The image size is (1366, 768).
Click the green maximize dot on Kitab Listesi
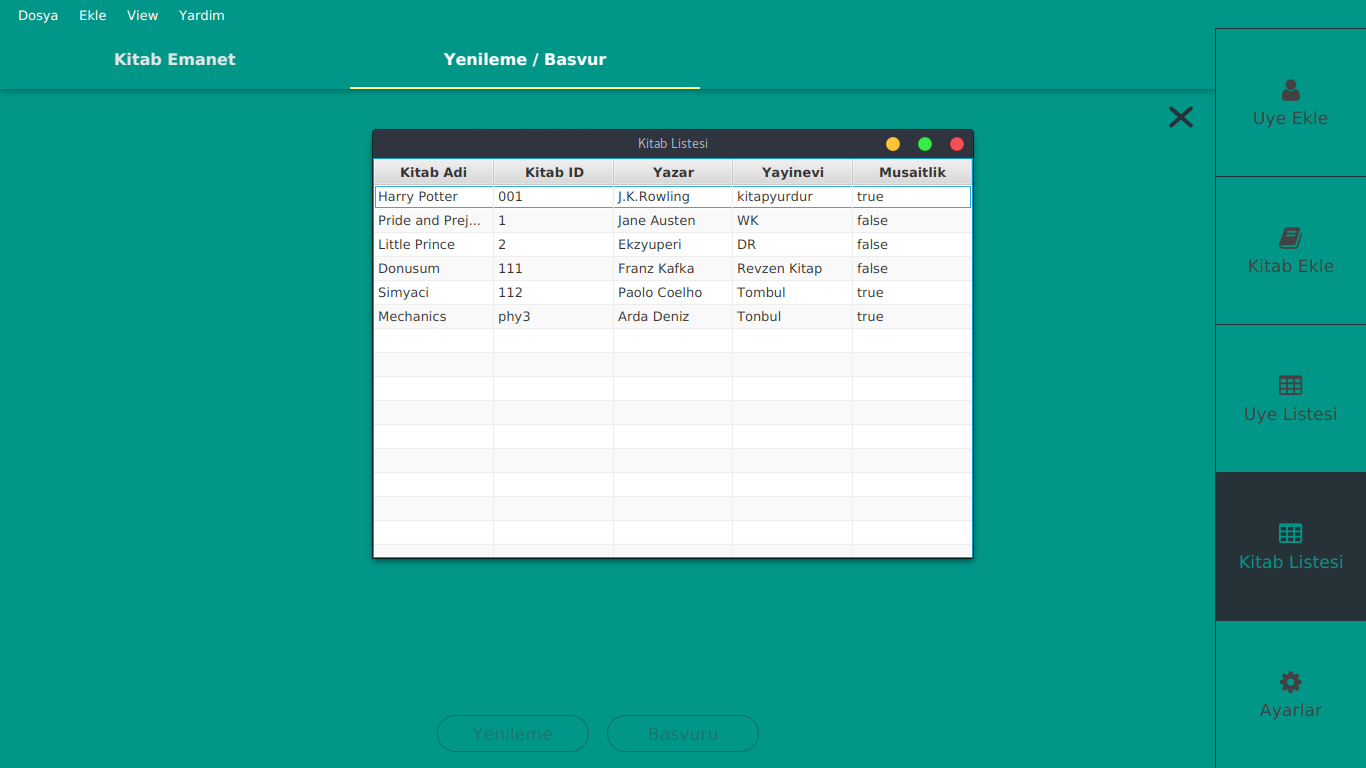(924, 143)
